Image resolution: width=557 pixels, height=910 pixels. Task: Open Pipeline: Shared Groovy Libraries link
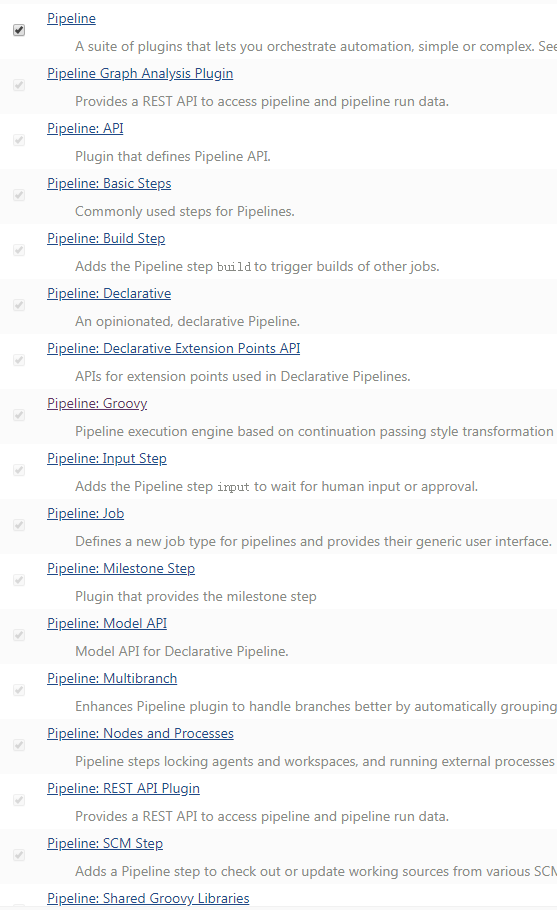pyautogui.click(x=148, y=898)
